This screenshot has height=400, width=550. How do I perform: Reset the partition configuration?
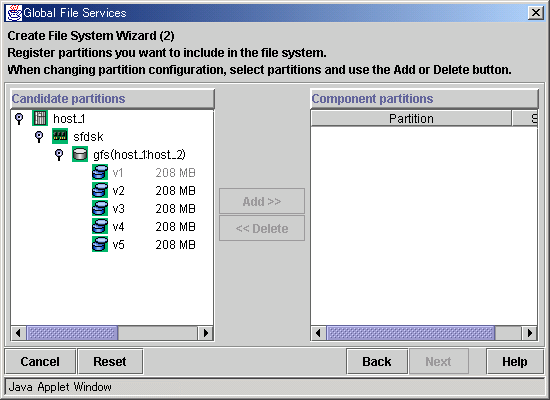[x=110, y=361]
